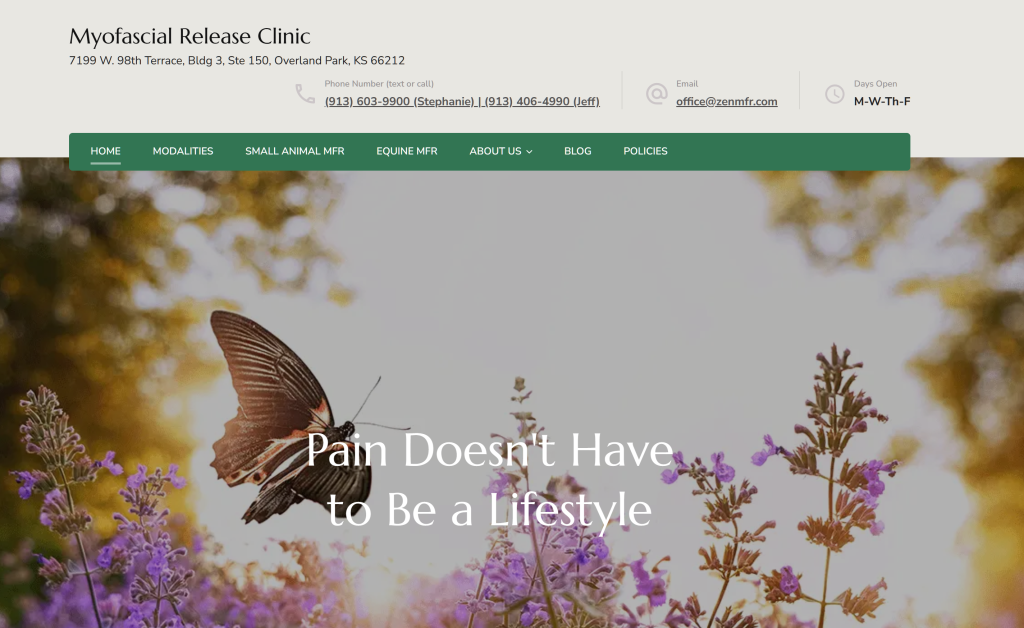Open Small Animal MFR page

[x=295, y=151]
